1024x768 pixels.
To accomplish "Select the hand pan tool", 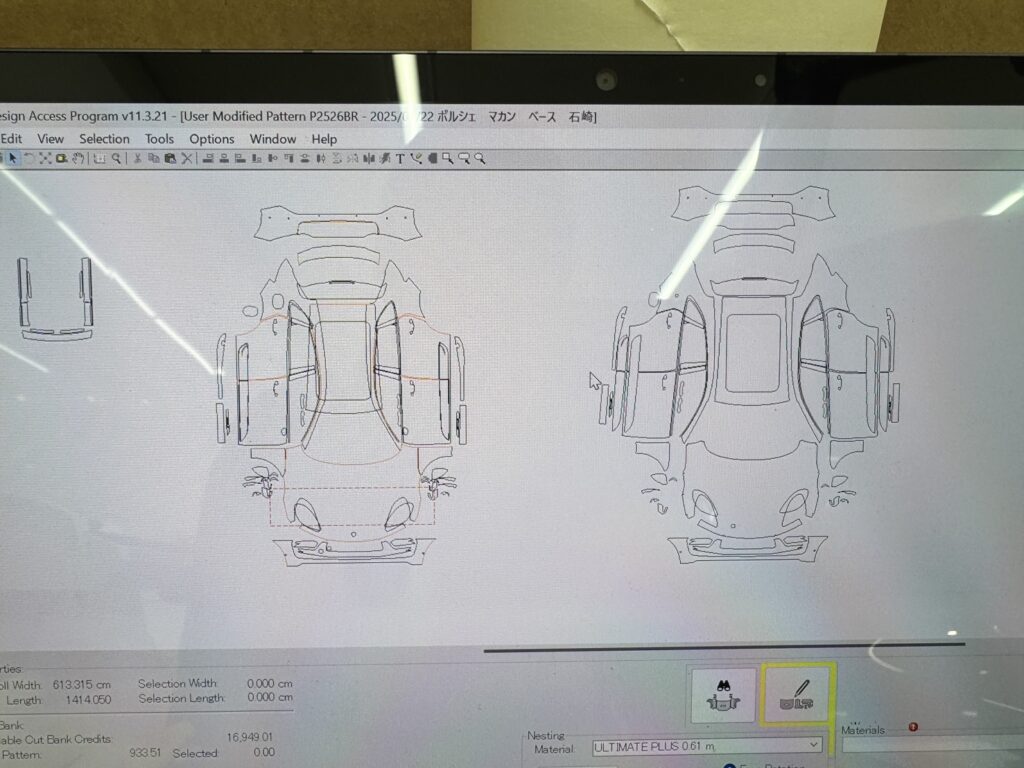I will coord(78,158).
